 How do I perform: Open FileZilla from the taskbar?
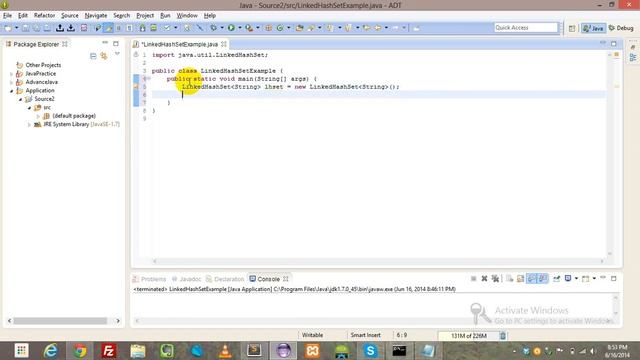109,351
